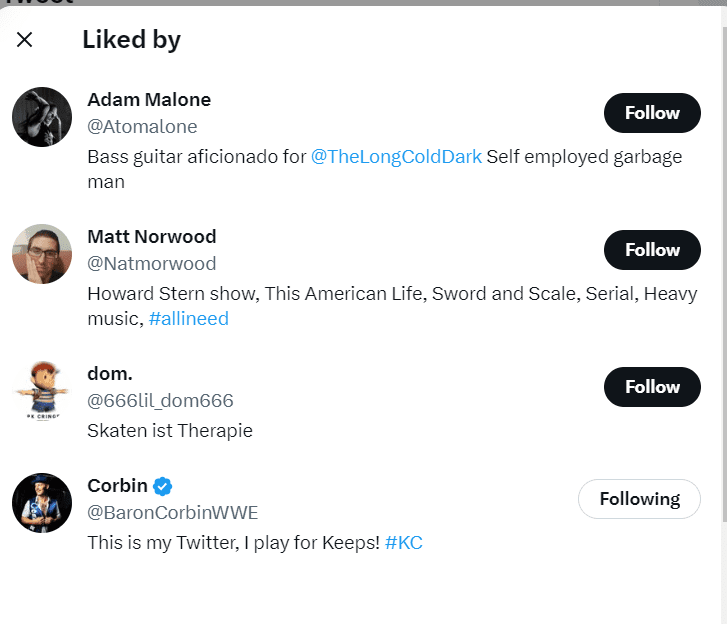
Task: Click dom.'s profile avatar
Action: [x=42, y=391]
